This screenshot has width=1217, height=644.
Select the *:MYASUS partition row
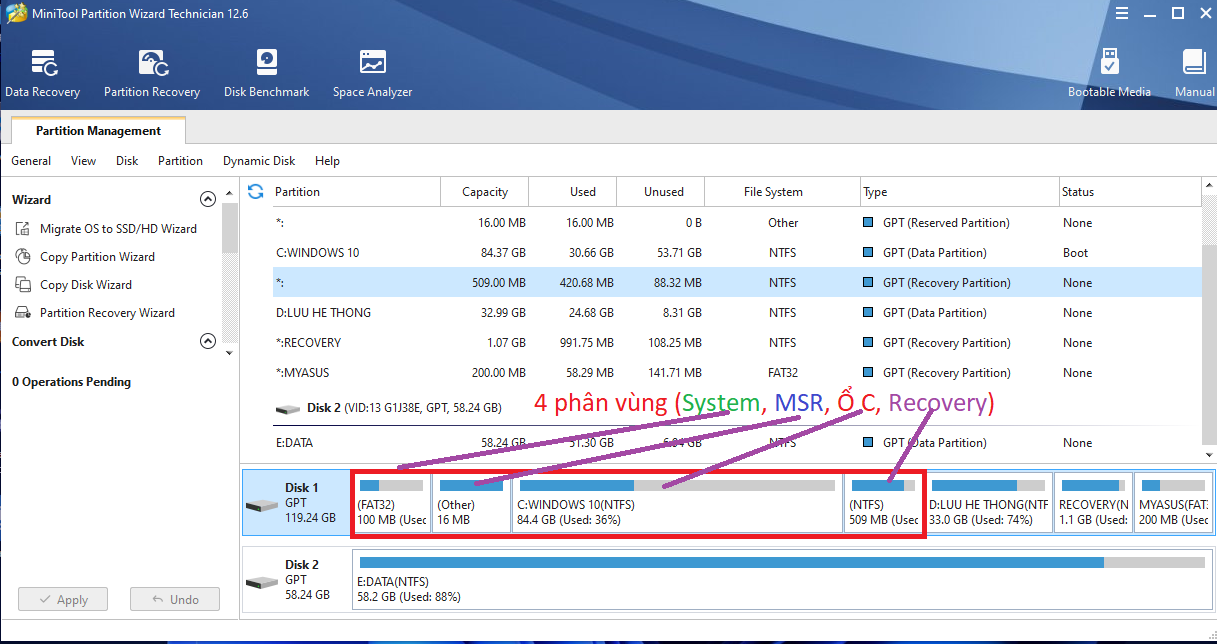[736, 373]
